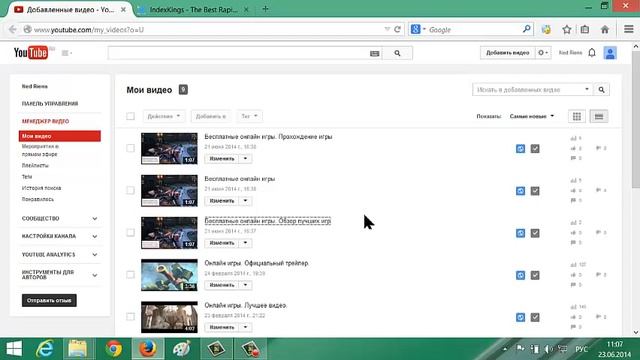Click privacy icon for 'Прохождение игры' video
640x360 pixels.
pyautogui.click(x=520, y=149)
